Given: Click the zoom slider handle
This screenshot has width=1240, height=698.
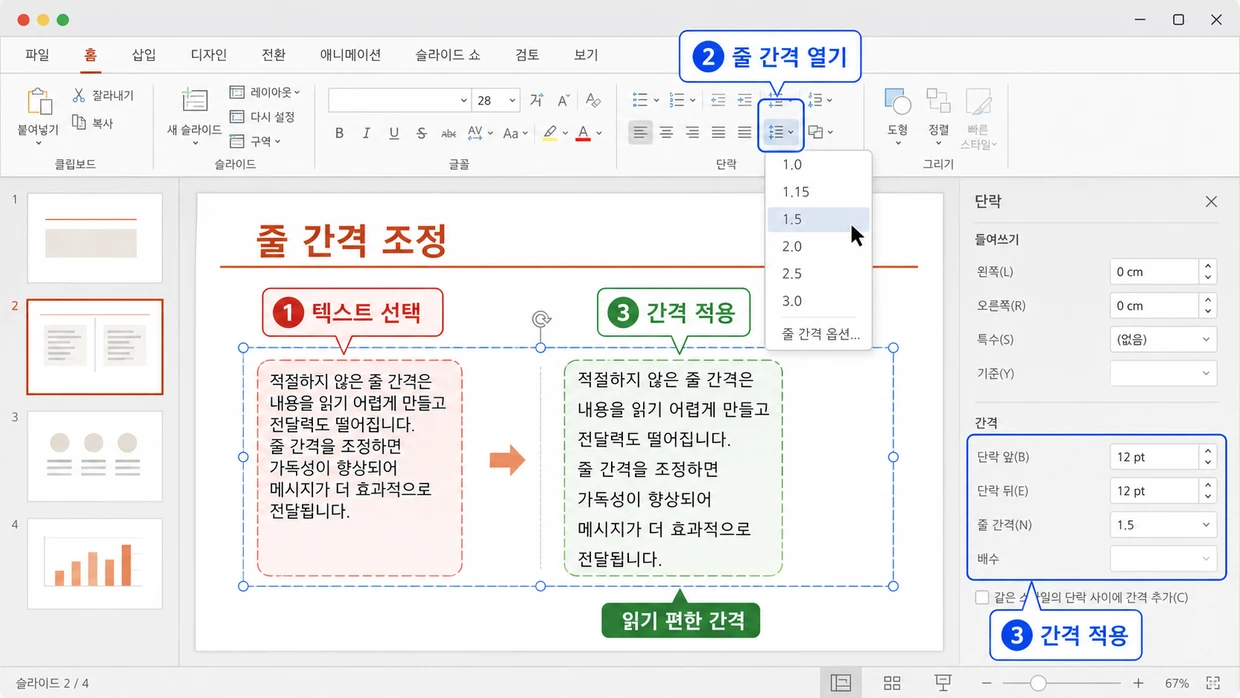Looking at the screenshot, I should point(1039,683).
